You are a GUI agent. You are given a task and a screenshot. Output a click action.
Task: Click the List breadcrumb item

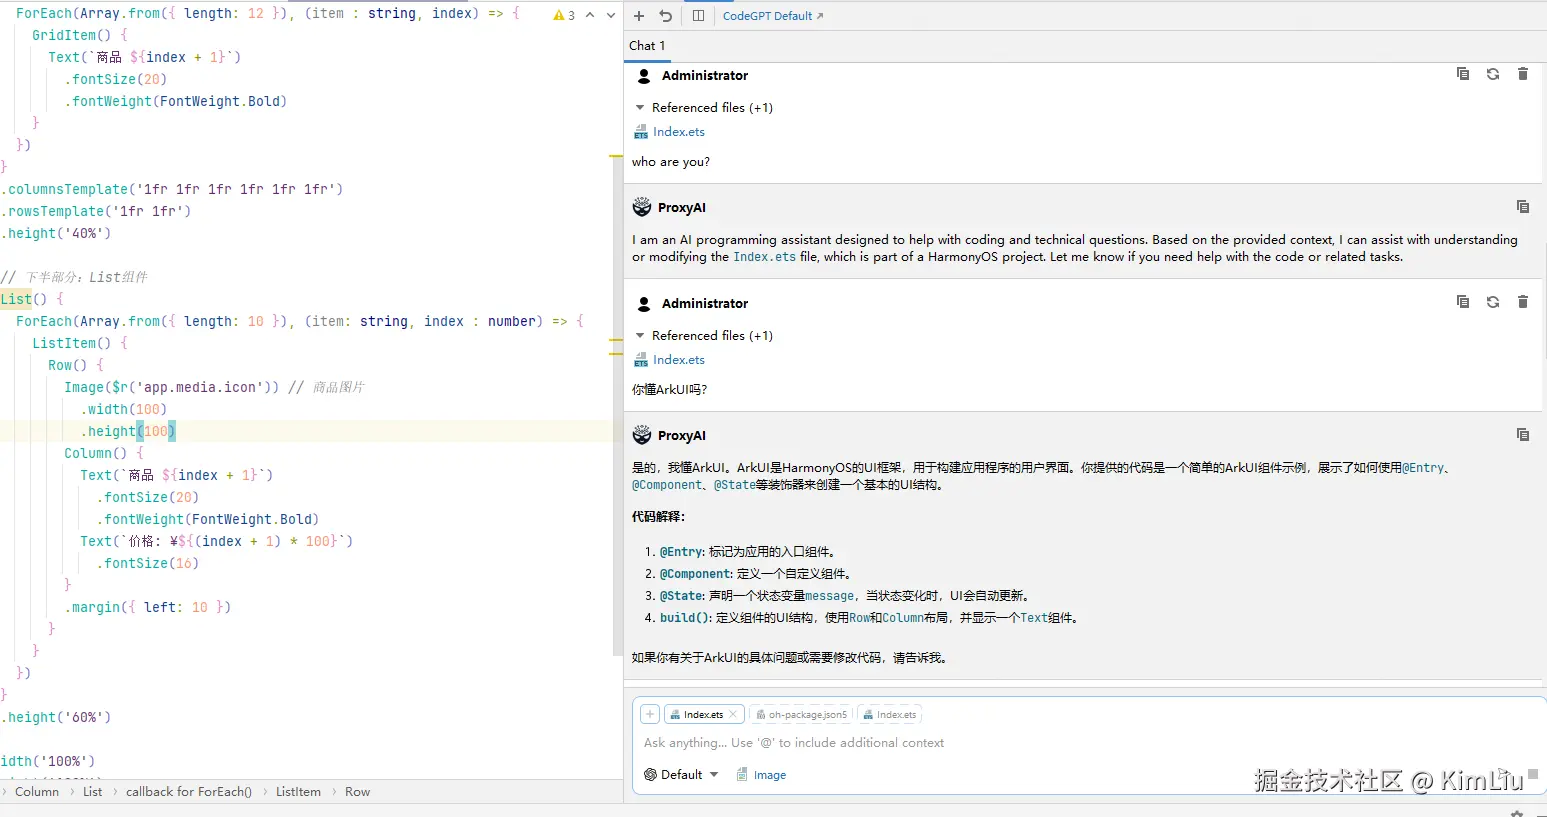point(92,792)
